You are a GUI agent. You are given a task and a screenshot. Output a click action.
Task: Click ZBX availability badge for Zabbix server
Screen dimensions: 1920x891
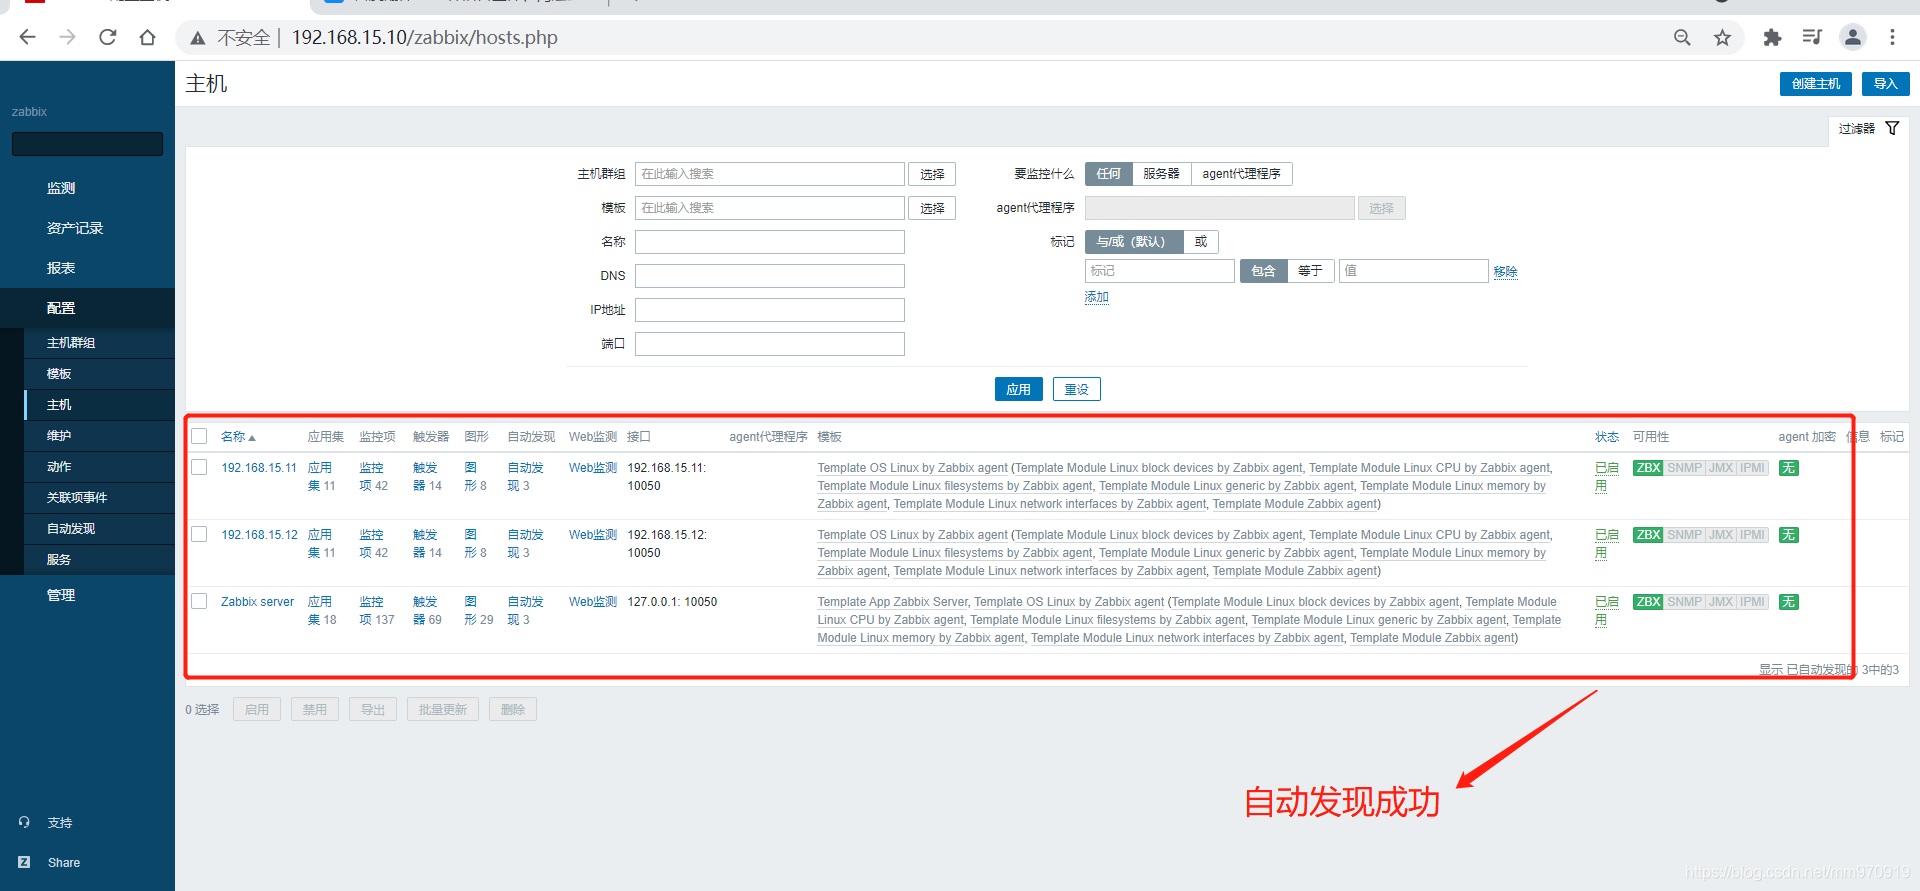tap(1648, 602)
